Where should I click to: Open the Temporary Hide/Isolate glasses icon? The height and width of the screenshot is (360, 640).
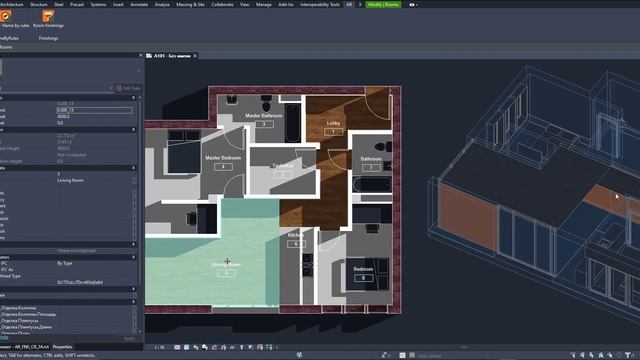(x=232, y=347)
